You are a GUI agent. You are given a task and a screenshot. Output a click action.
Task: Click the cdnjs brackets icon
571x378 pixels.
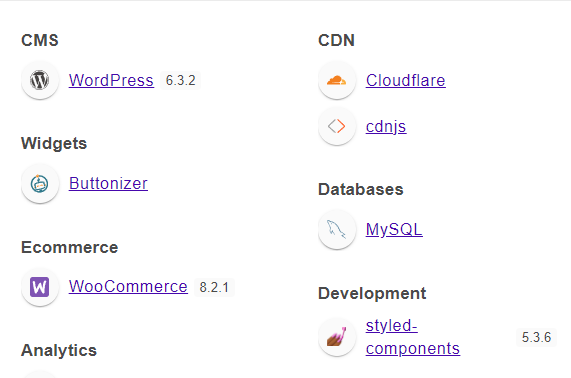click(337, 126)
